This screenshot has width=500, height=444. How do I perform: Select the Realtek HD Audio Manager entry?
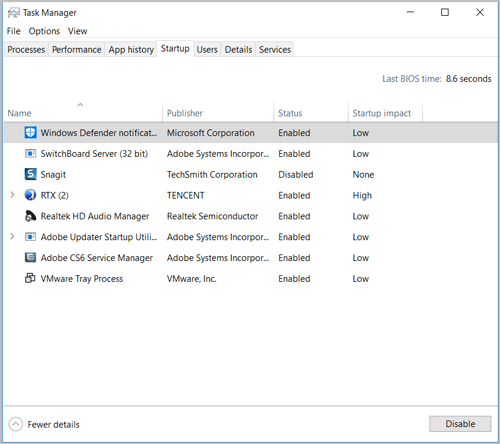95,216
